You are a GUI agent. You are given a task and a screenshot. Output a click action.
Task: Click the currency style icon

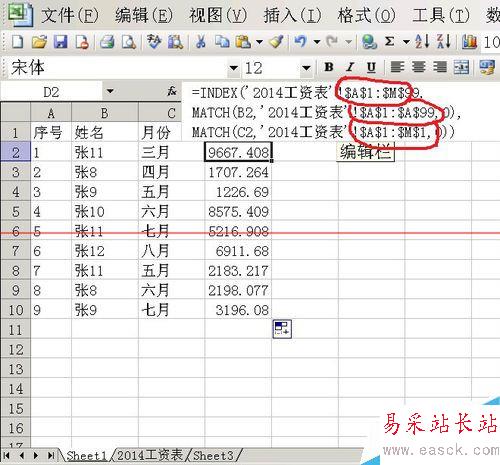point(487,67)
